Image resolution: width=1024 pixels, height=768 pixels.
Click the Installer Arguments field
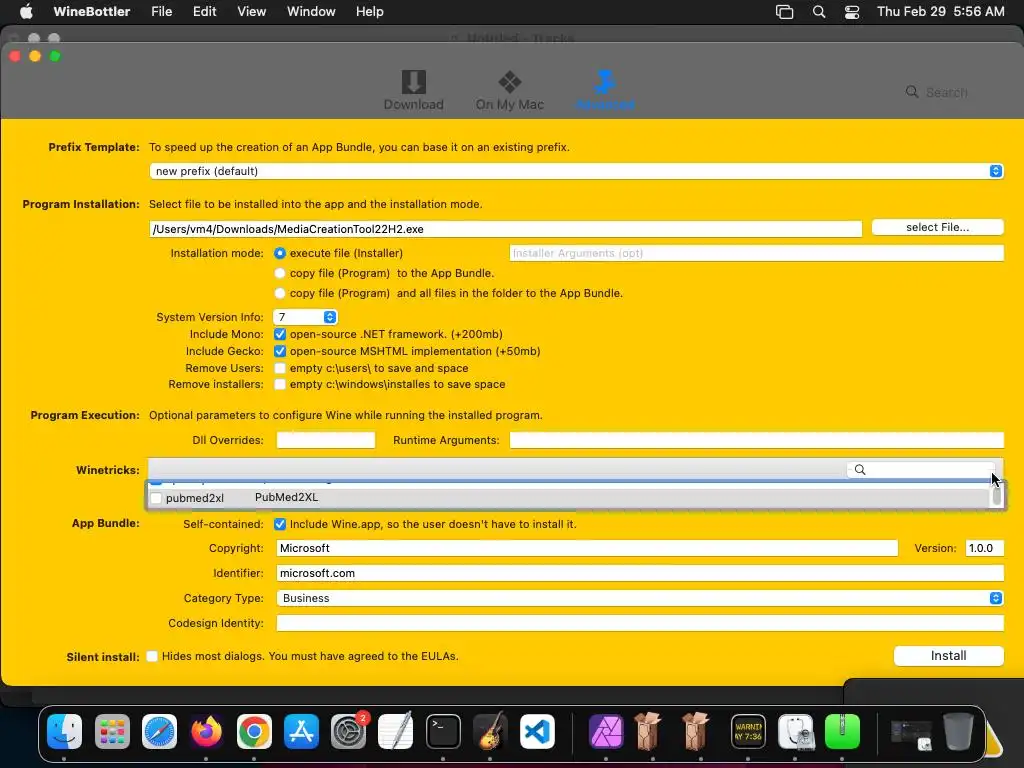(x=756, y=253)
